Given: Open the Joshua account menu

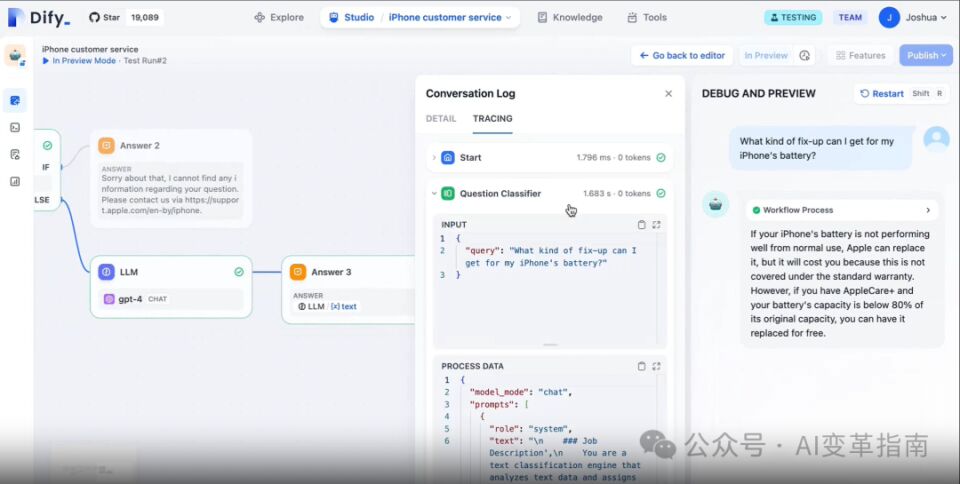Looking at the screenshot, I should (x=913, y=17).
